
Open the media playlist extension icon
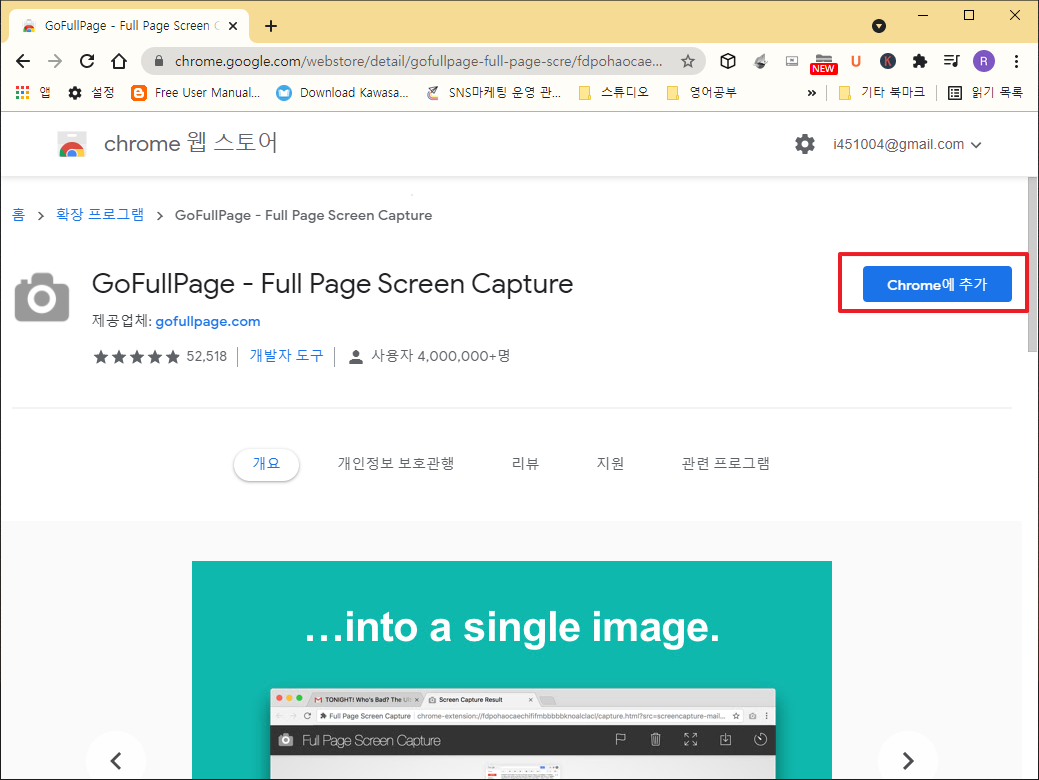click(x=950, y=61)
